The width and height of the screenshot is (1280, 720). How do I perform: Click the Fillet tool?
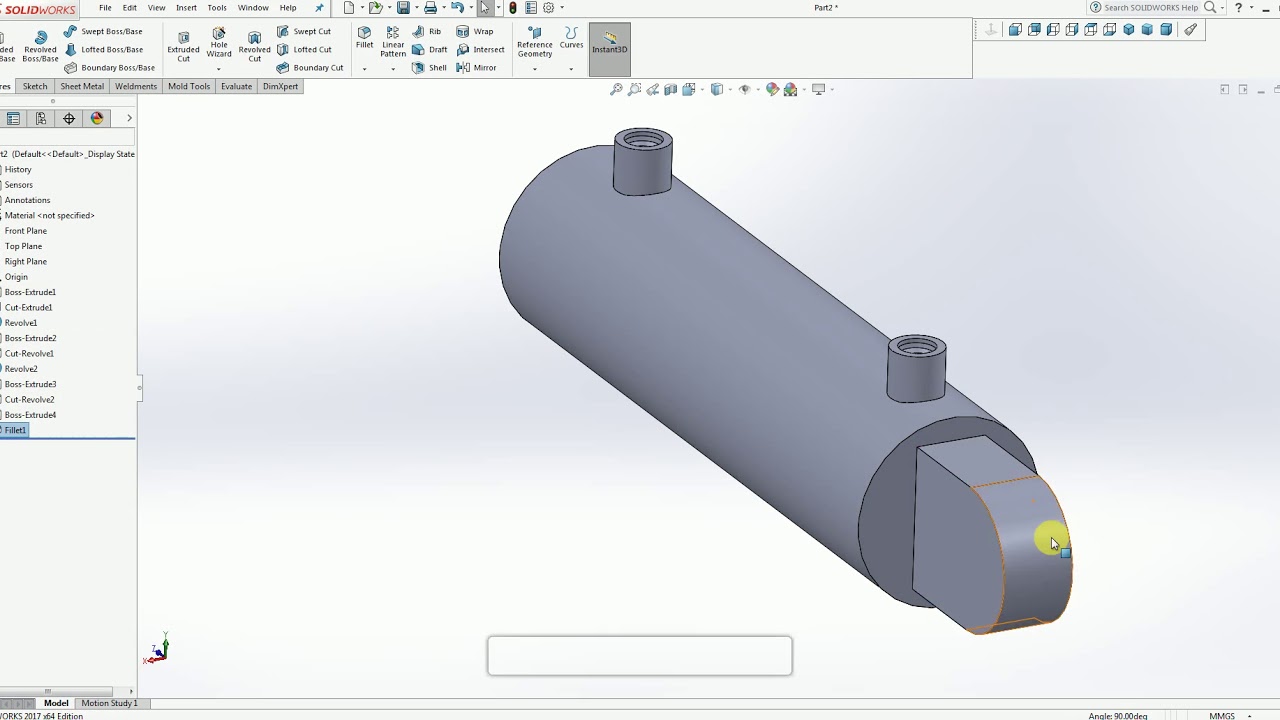[x=364, y=38]
